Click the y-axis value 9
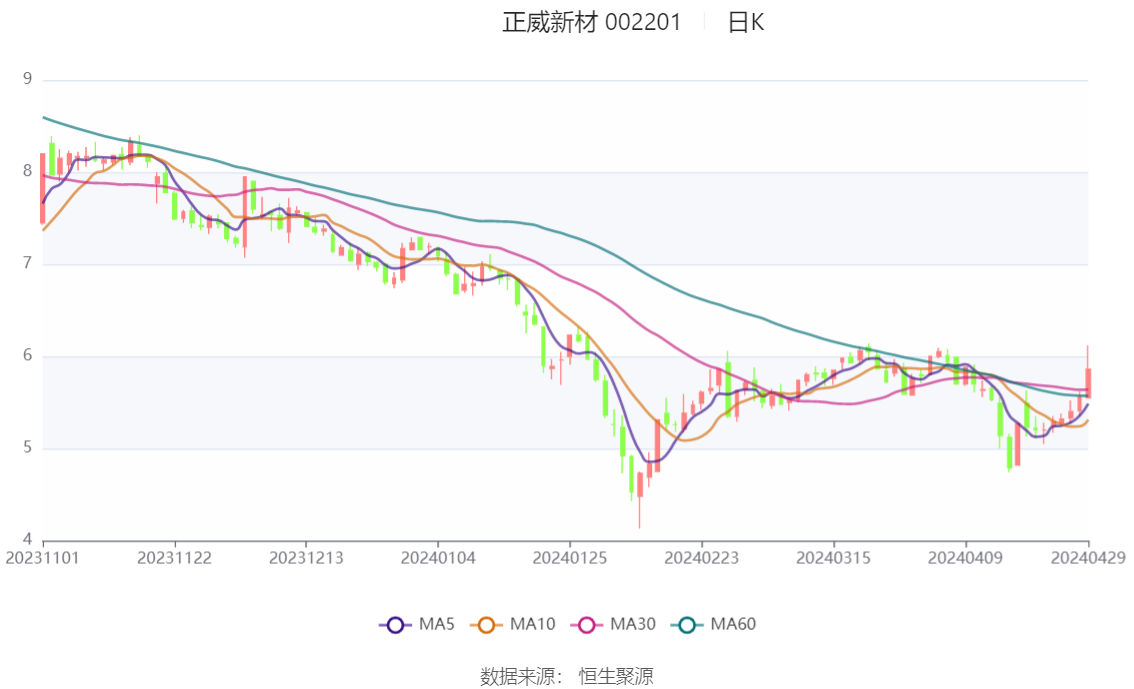 click(27, 79)
